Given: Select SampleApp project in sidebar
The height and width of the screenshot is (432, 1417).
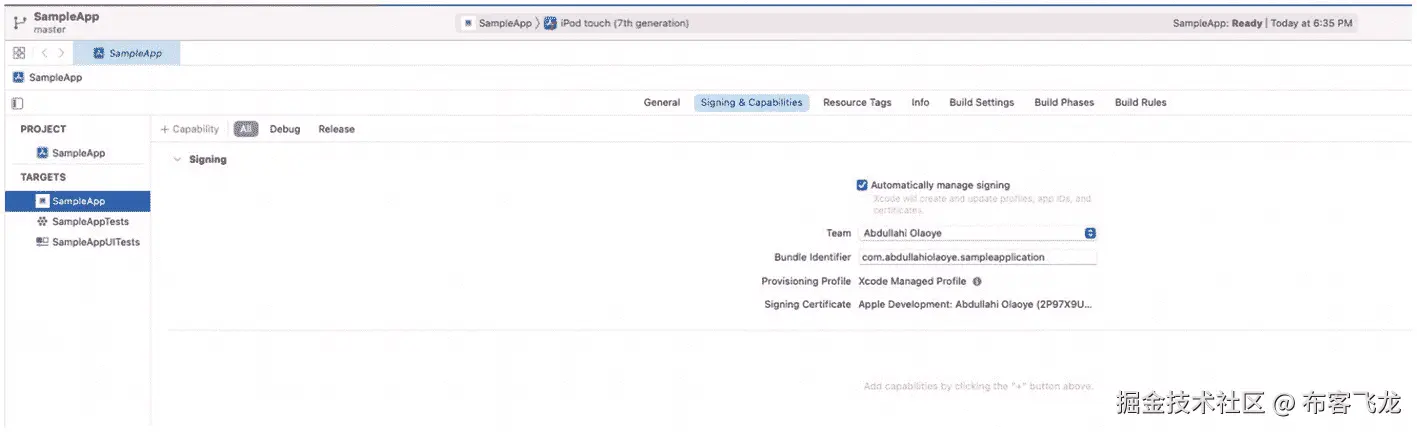Looking at the screenshot, I should [77, 153].
